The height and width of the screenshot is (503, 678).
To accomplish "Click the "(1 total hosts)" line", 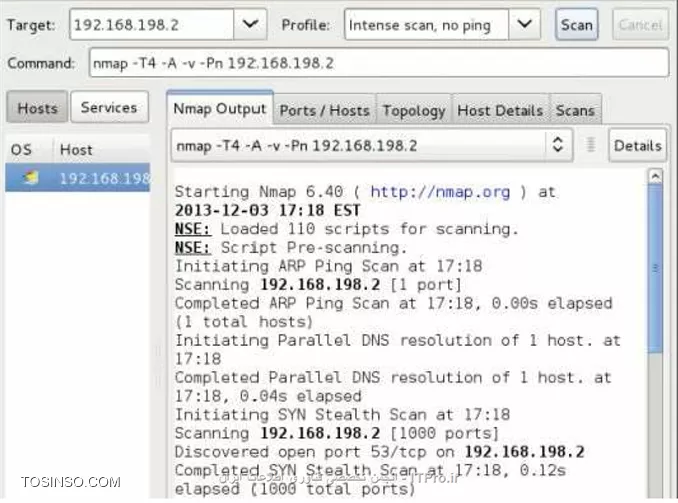I will tap(244, 322).
